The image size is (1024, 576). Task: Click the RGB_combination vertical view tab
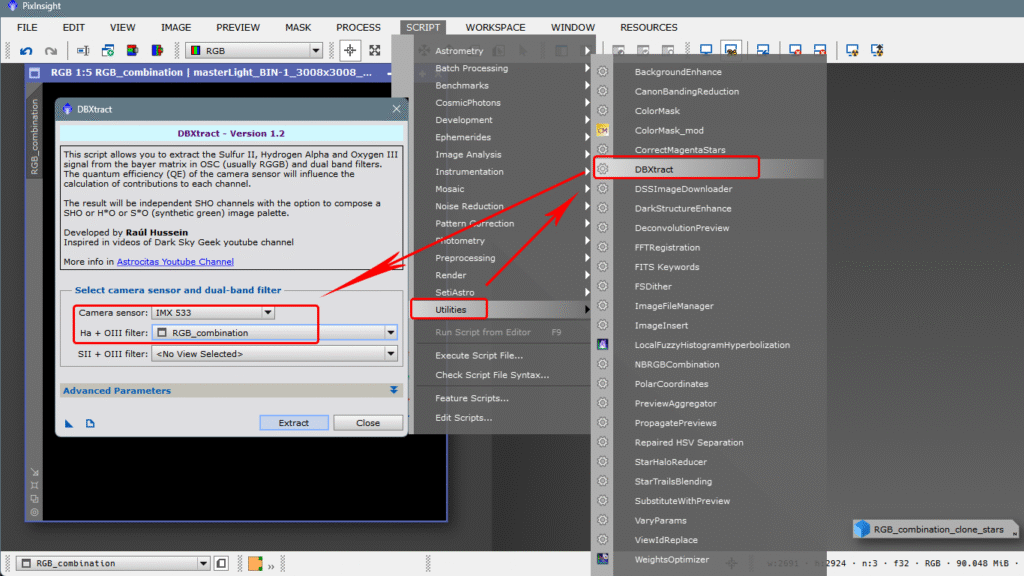pyautogui.click(x=34, y=138)
